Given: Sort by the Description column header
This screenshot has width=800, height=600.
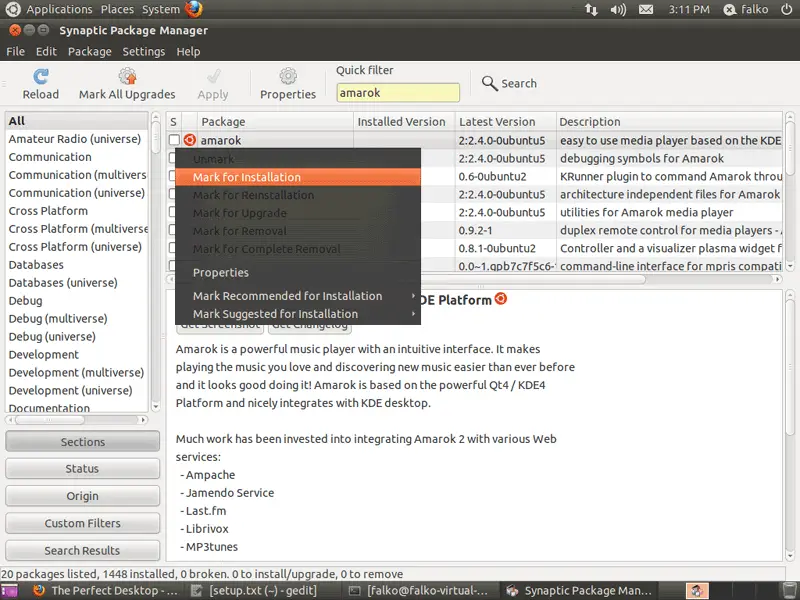Looking at the screenshot, I should [669, 122].
